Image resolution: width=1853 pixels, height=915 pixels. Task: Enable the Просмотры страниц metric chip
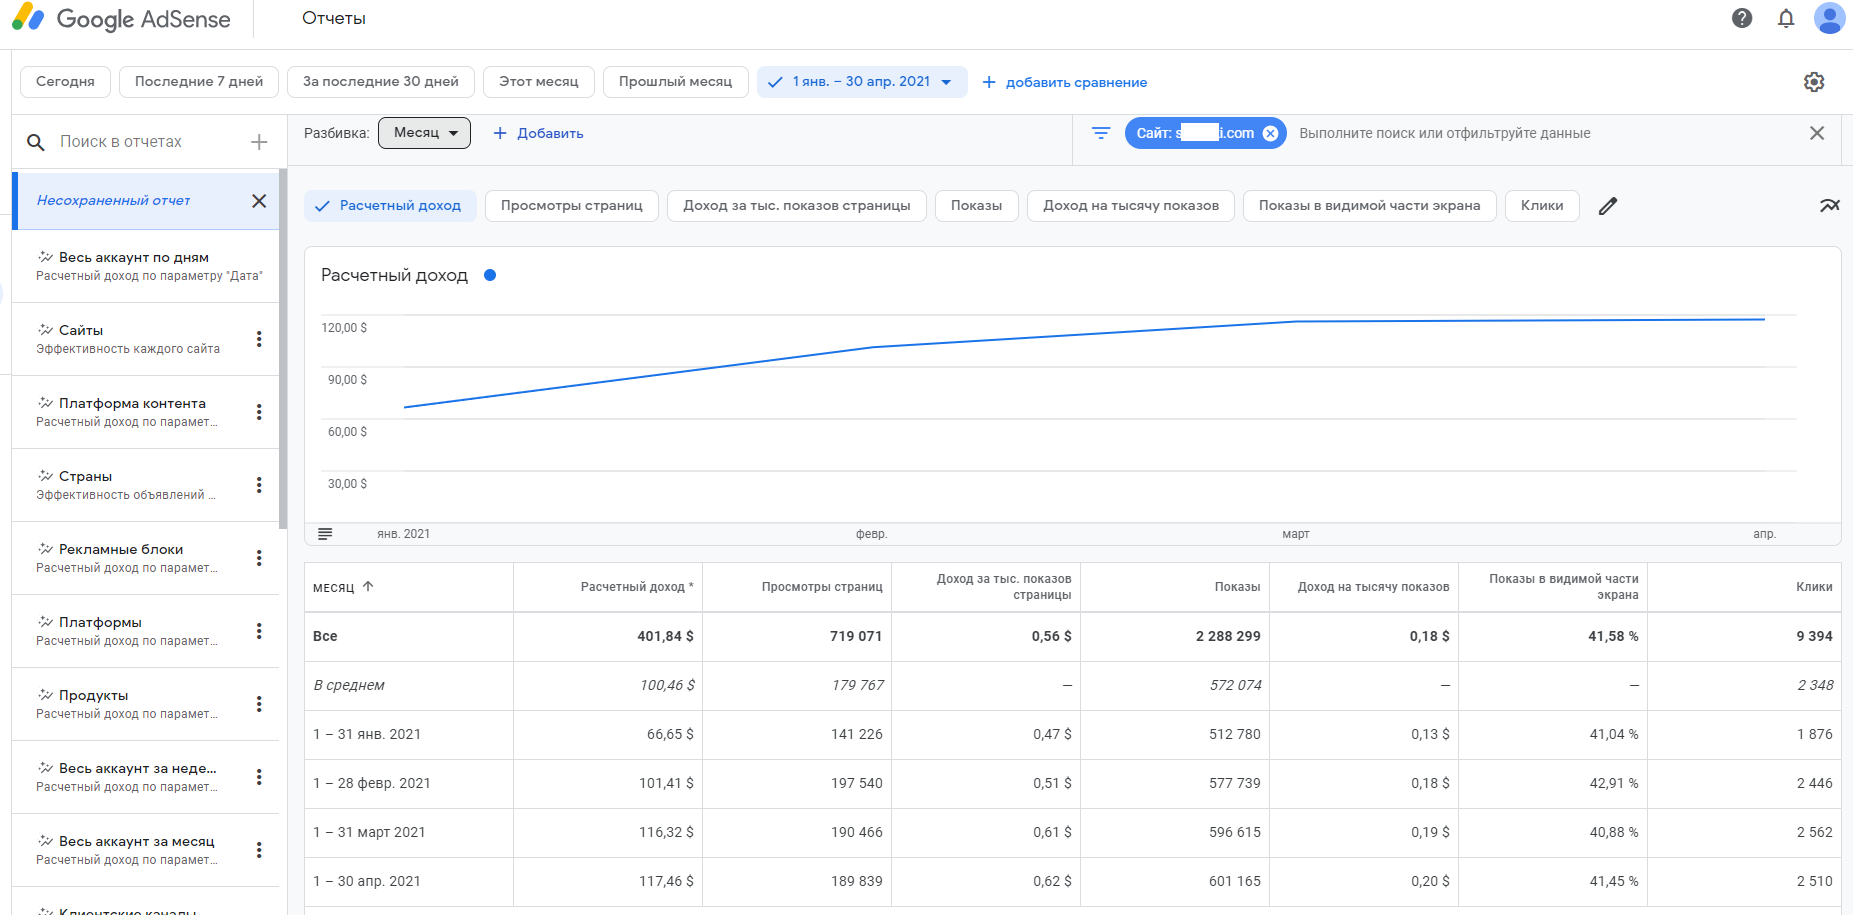coord(571,206)
